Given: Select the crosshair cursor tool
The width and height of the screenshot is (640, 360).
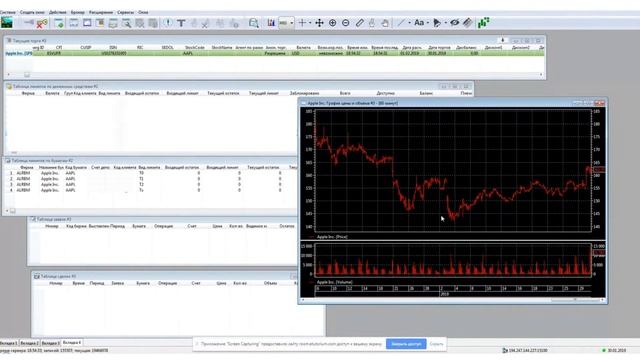Looking at the screenshot, I should point(302,23).
